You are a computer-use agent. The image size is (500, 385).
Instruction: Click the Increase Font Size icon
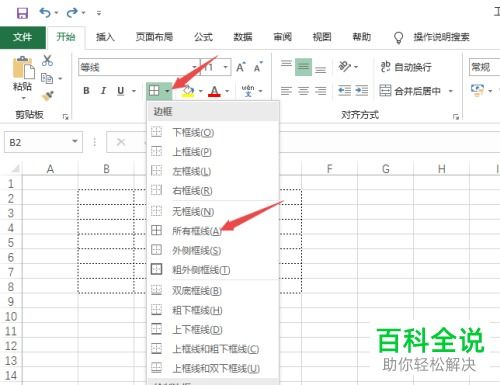(241, 67)
